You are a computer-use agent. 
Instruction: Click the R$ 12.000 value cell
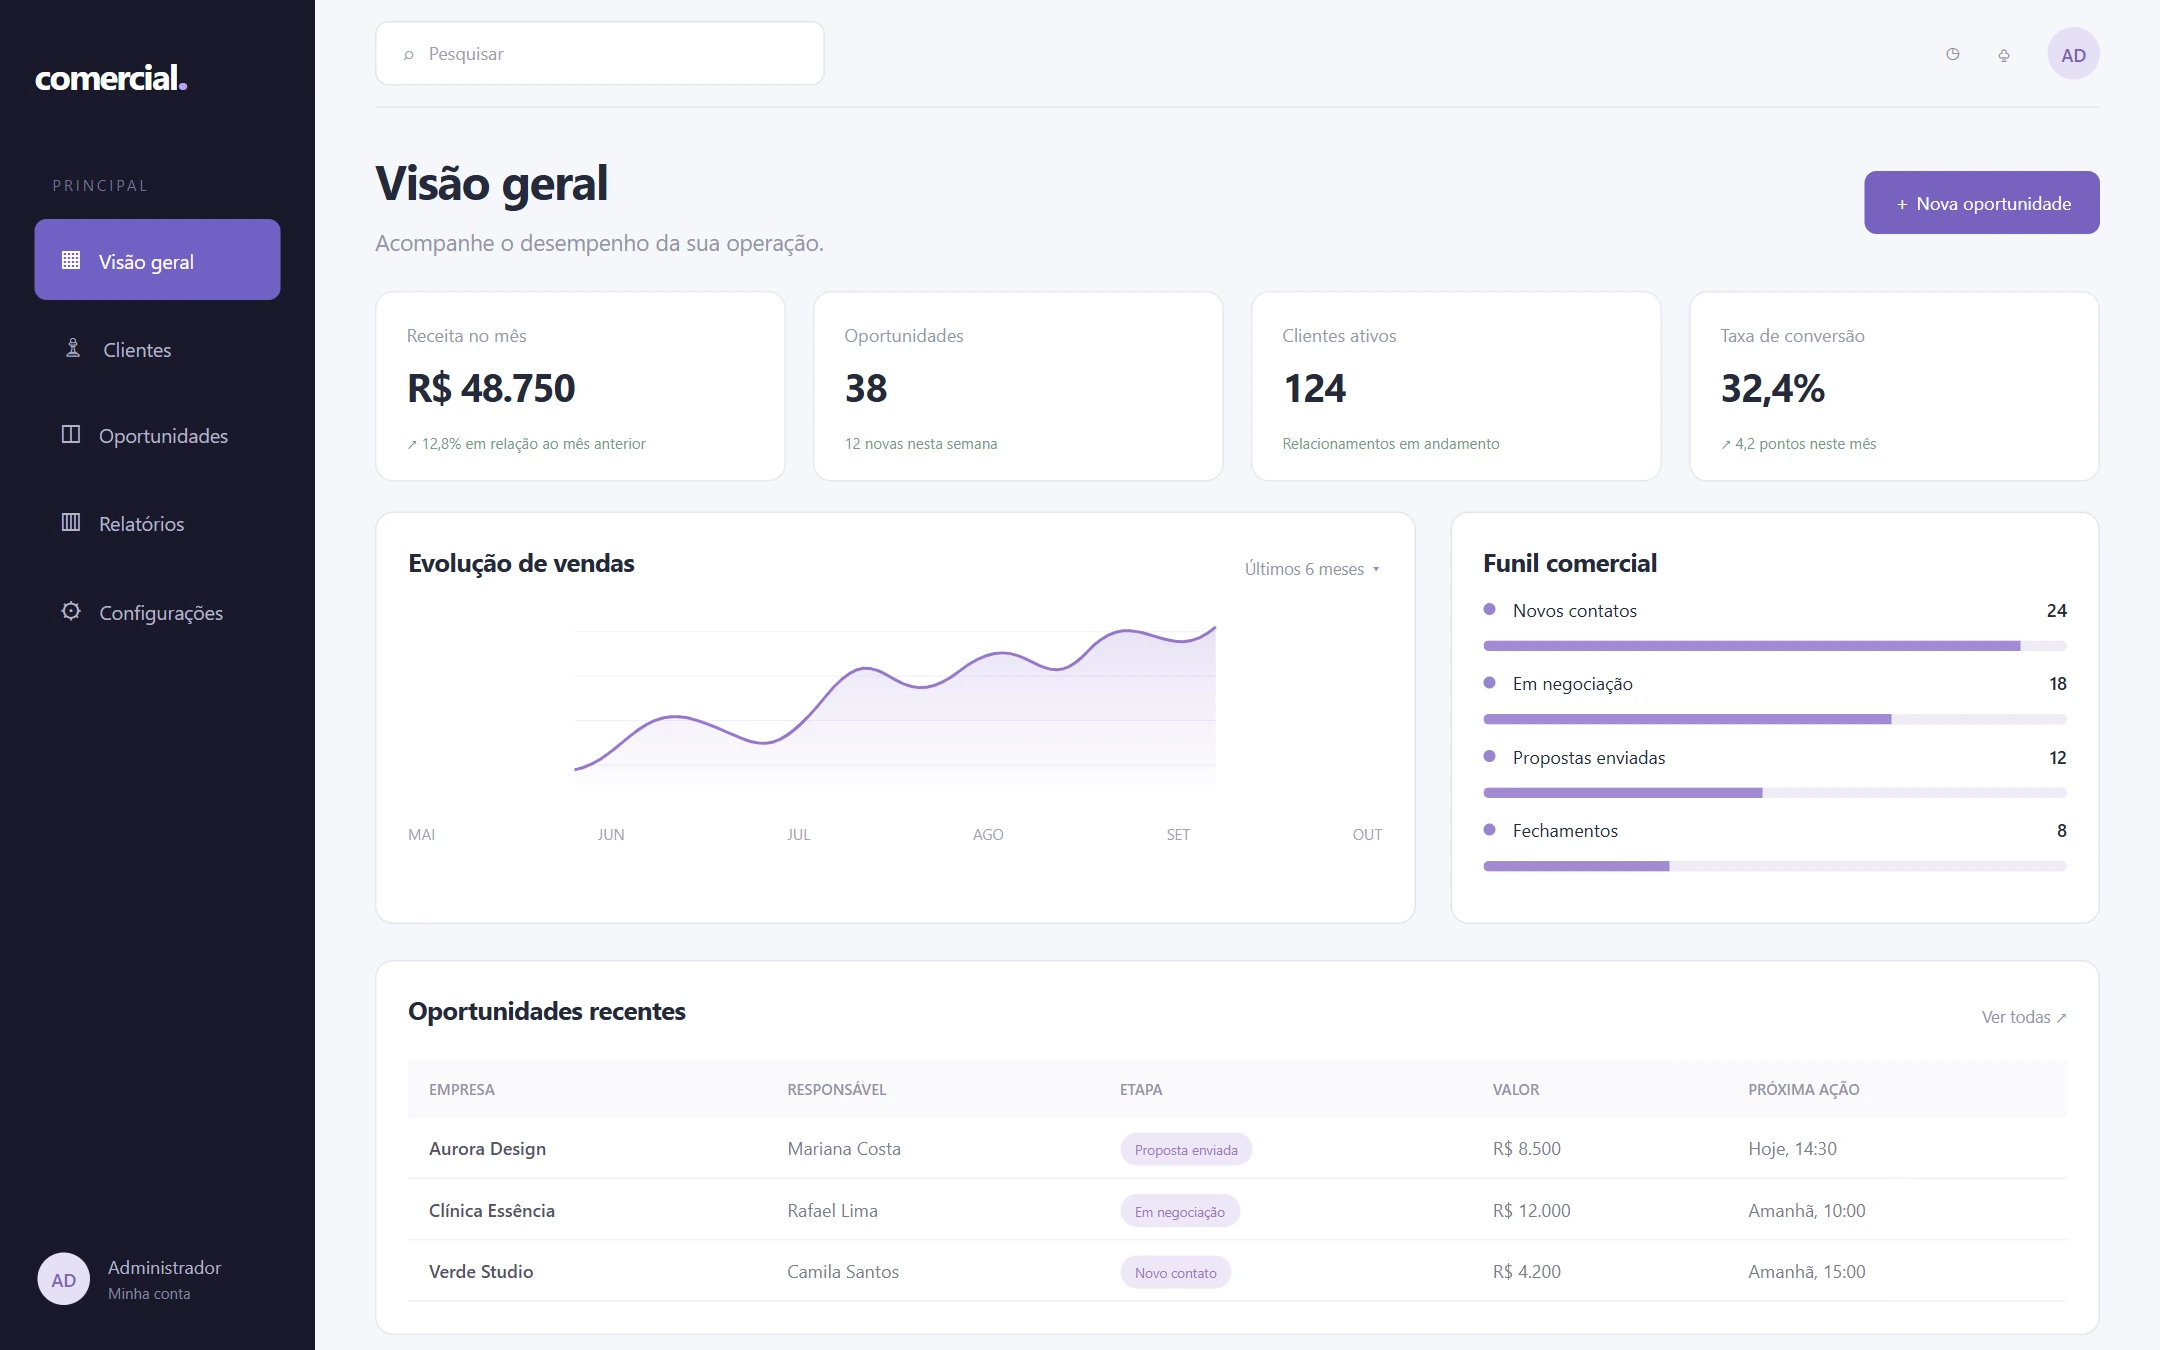pyautogui.click(x=1531, y=1211)
